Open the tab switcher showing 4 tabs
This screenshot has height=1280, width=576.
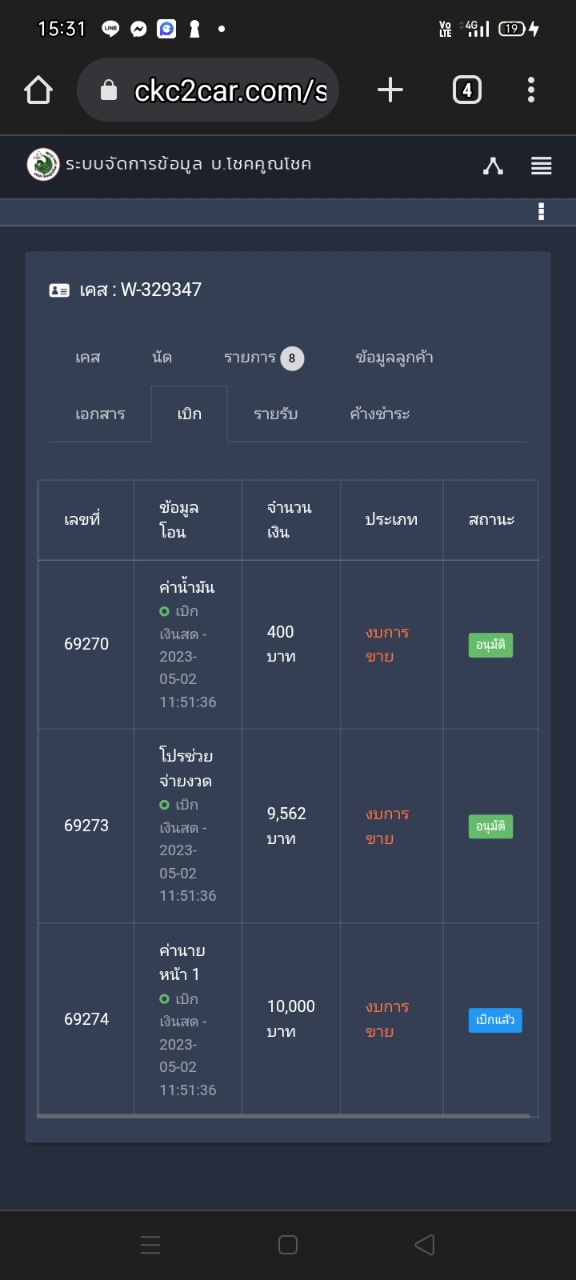pos(466,90)
